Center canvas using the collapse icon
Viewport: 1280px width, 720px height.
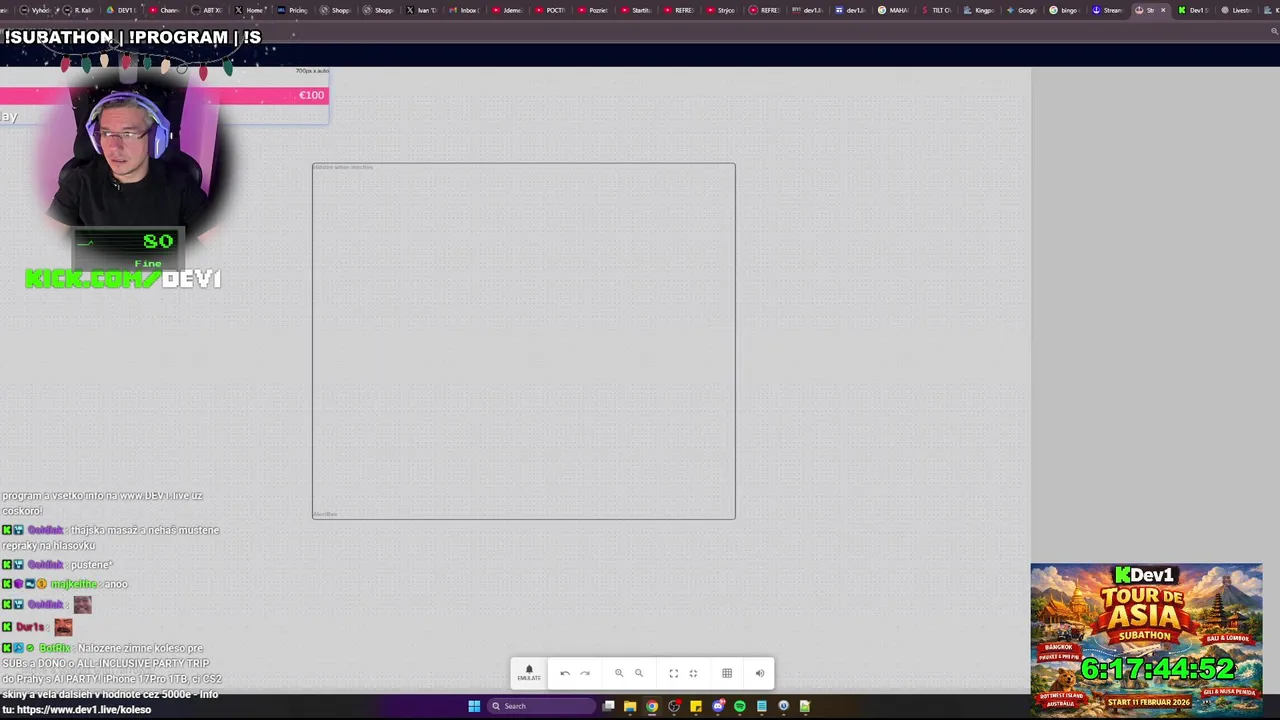tap(693, 673)
